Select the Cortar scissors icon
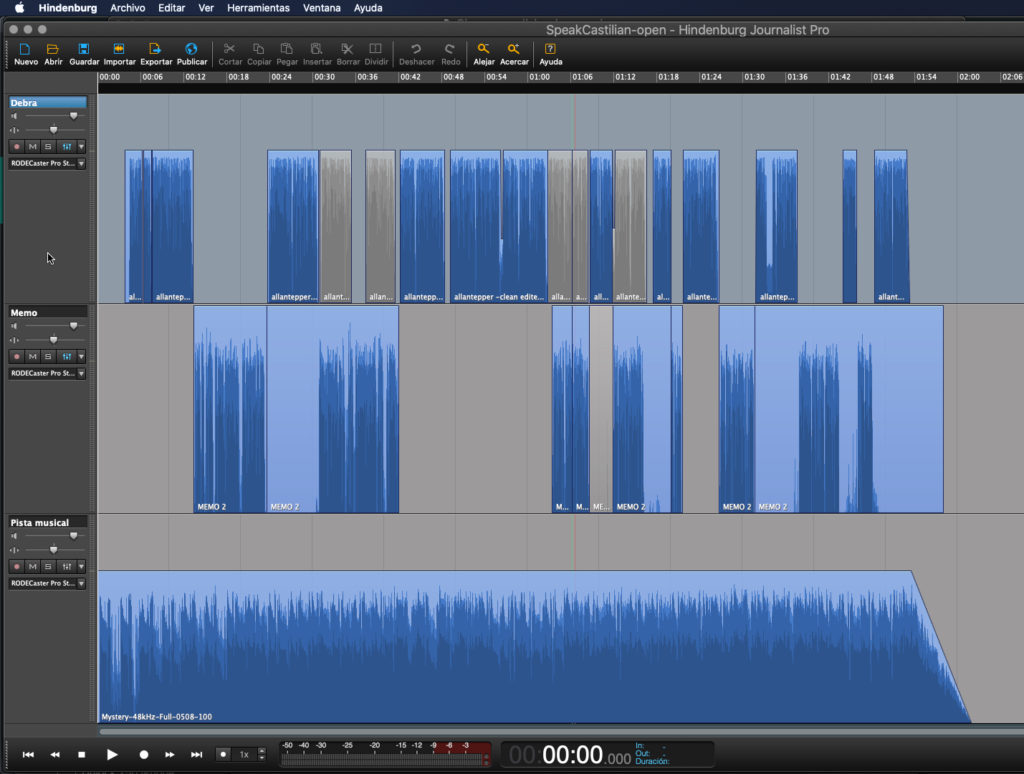 click(x=229, y=54)
